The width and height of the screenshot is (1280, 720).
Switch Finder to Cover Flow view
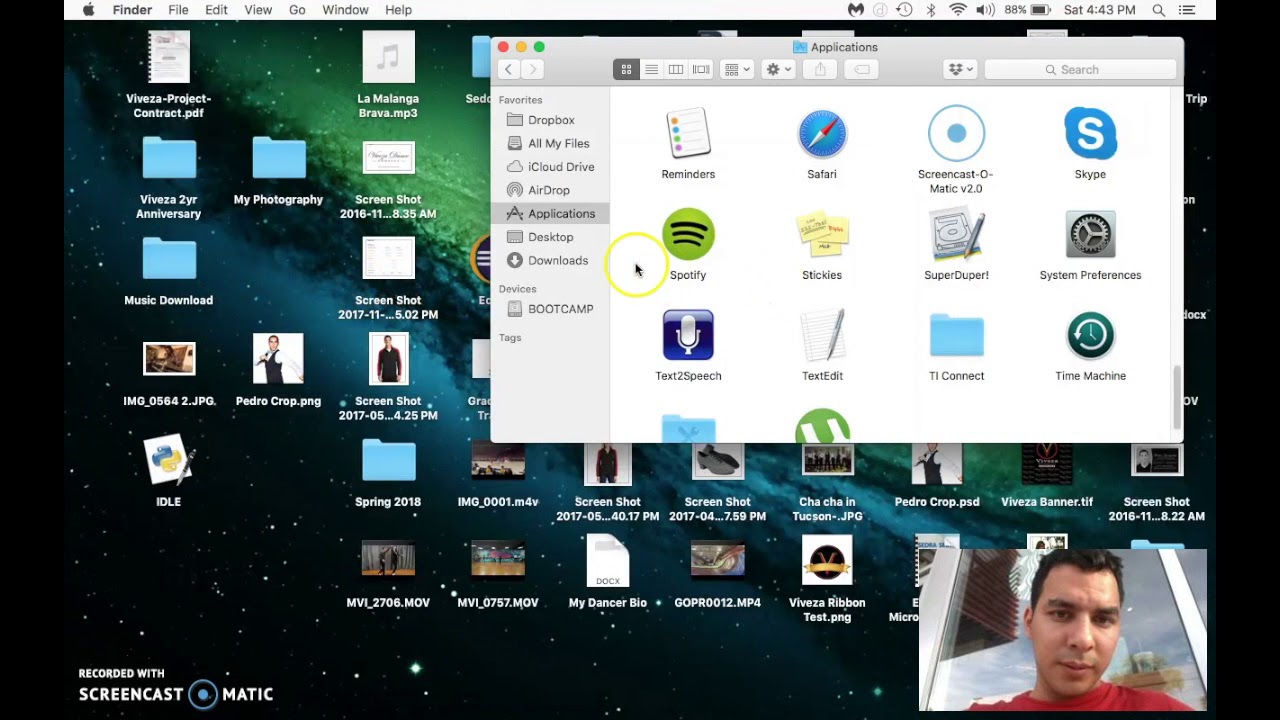click(701, 69)
